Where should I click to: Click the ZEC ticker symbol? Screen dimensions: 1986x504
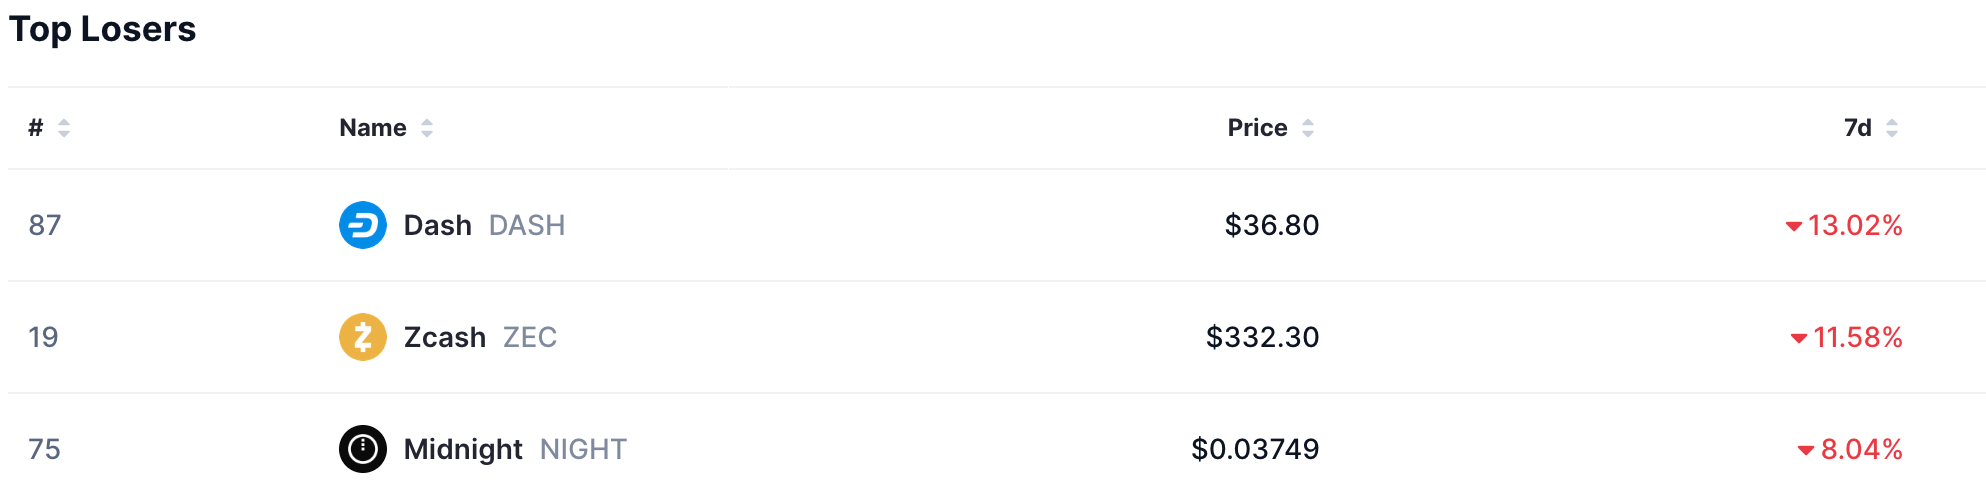coord(530,337)
